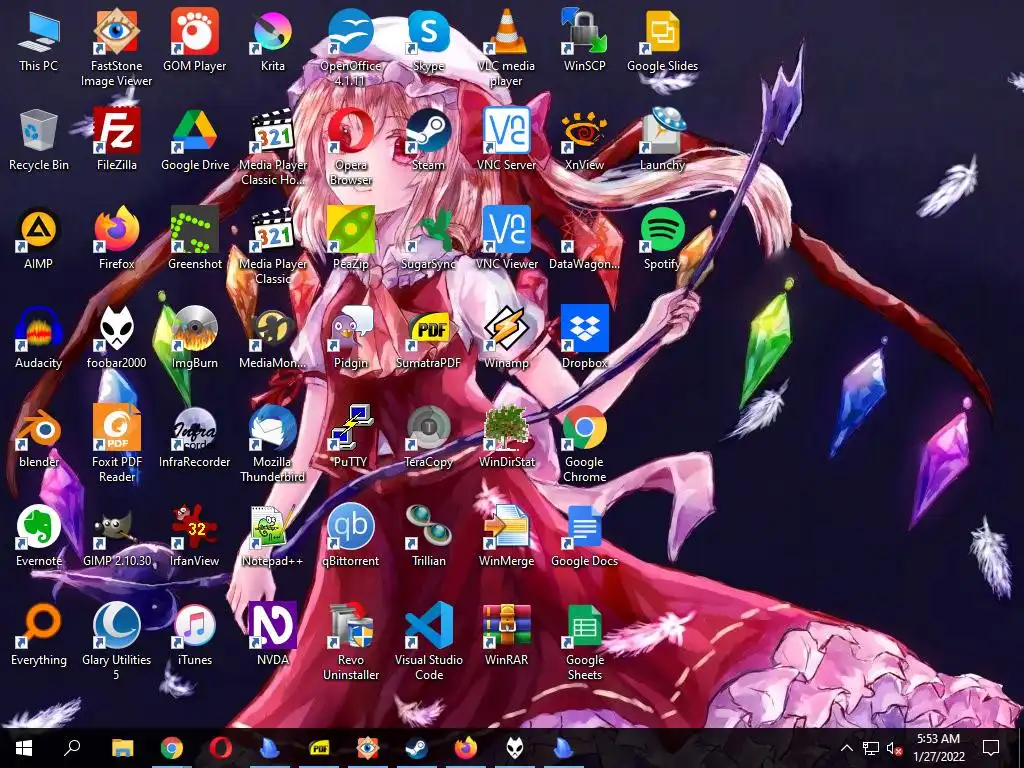Viewport: 1024px width, 768px height.
Task: Select the DataWagon... desktop shortcut
Action: (x=584, y=238)
